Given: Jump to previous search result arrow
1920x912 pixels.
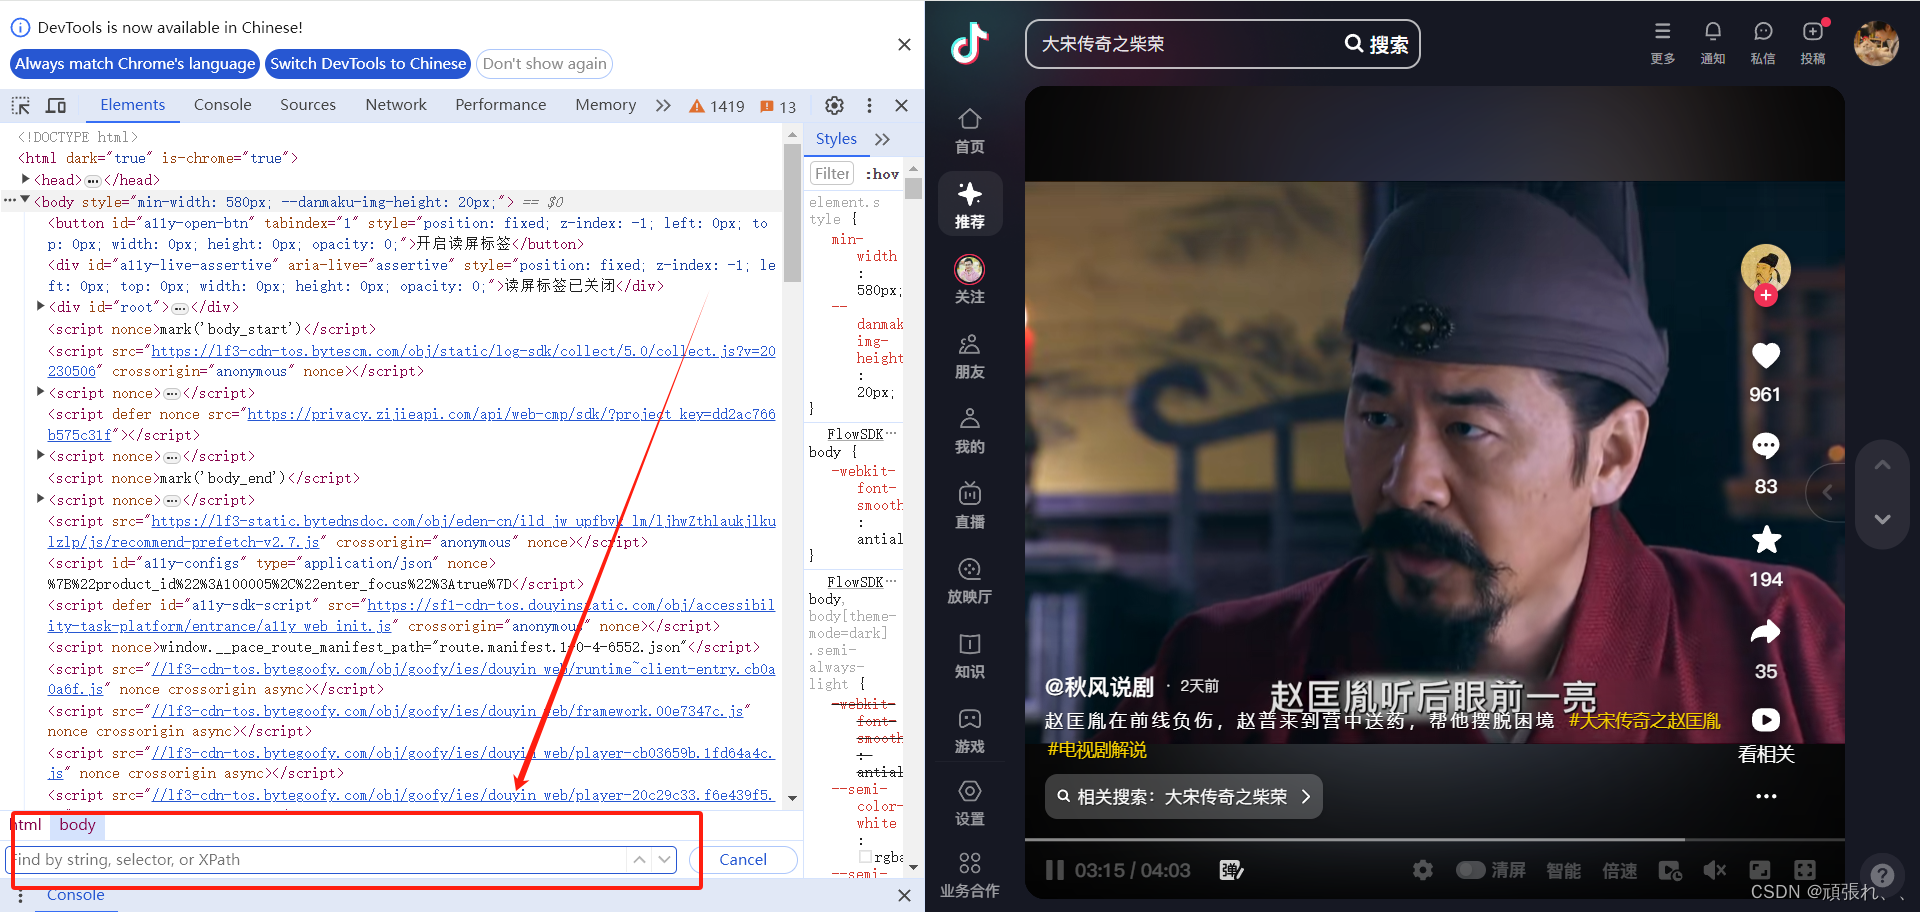Looking at the screenshot, I should [x=639, y=860].
